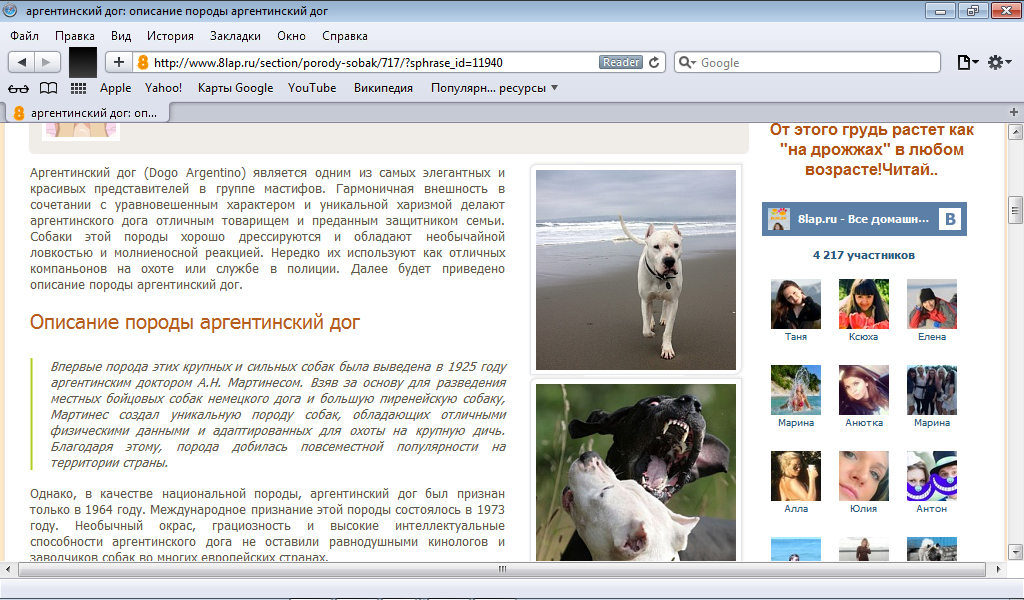Open the 8lap.ru widget group avatar icon
Screen dimensions: 1024x600
[x=778, y=219]
